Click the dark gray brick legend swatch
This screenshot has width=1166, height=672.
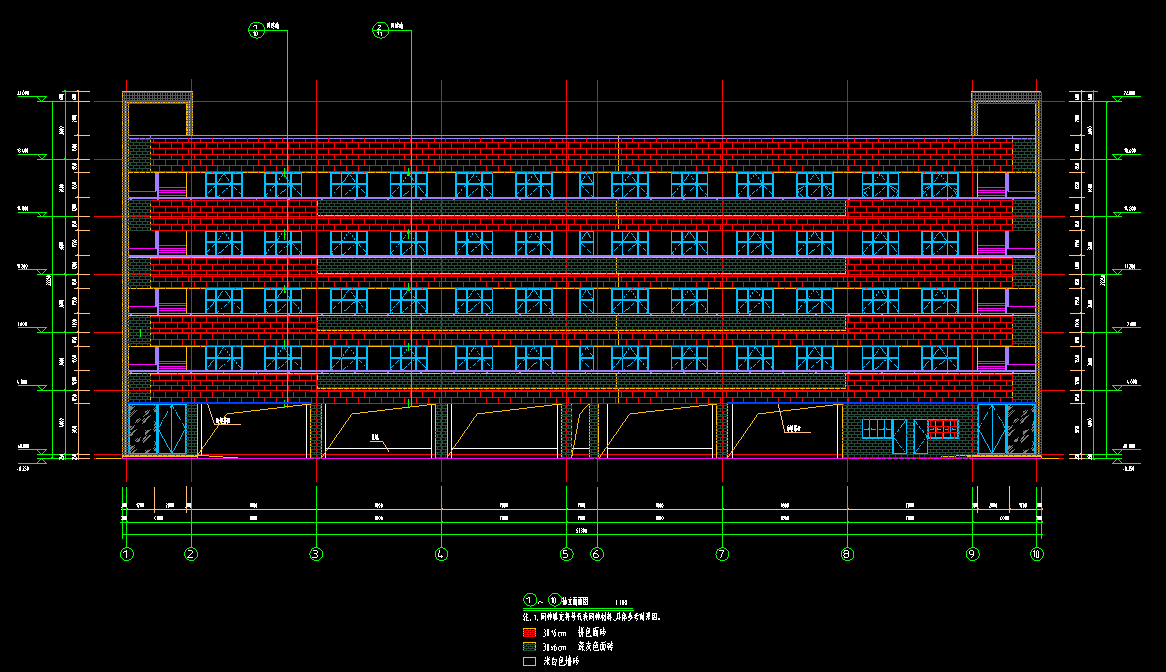(x=529, y=647)
